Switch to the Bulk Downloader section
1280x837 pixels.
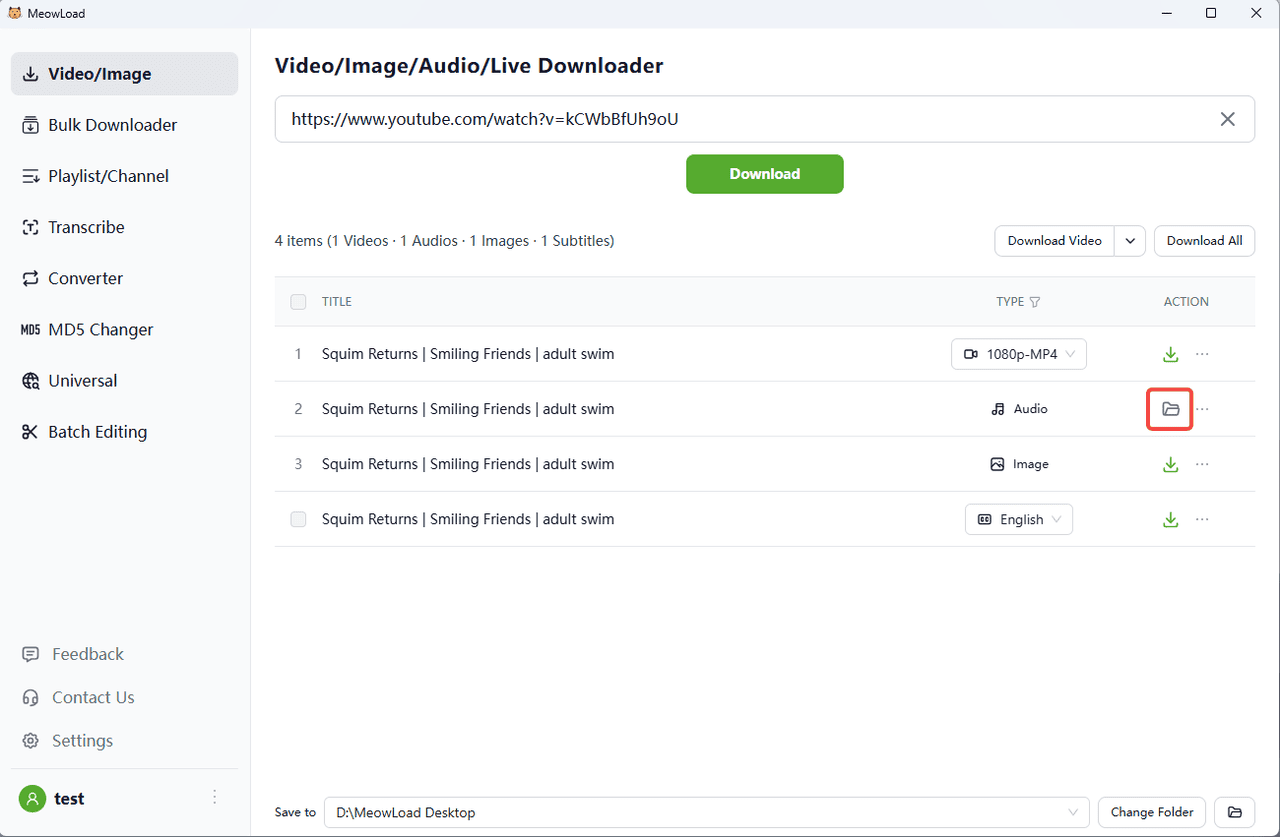[x=112, y=125]
